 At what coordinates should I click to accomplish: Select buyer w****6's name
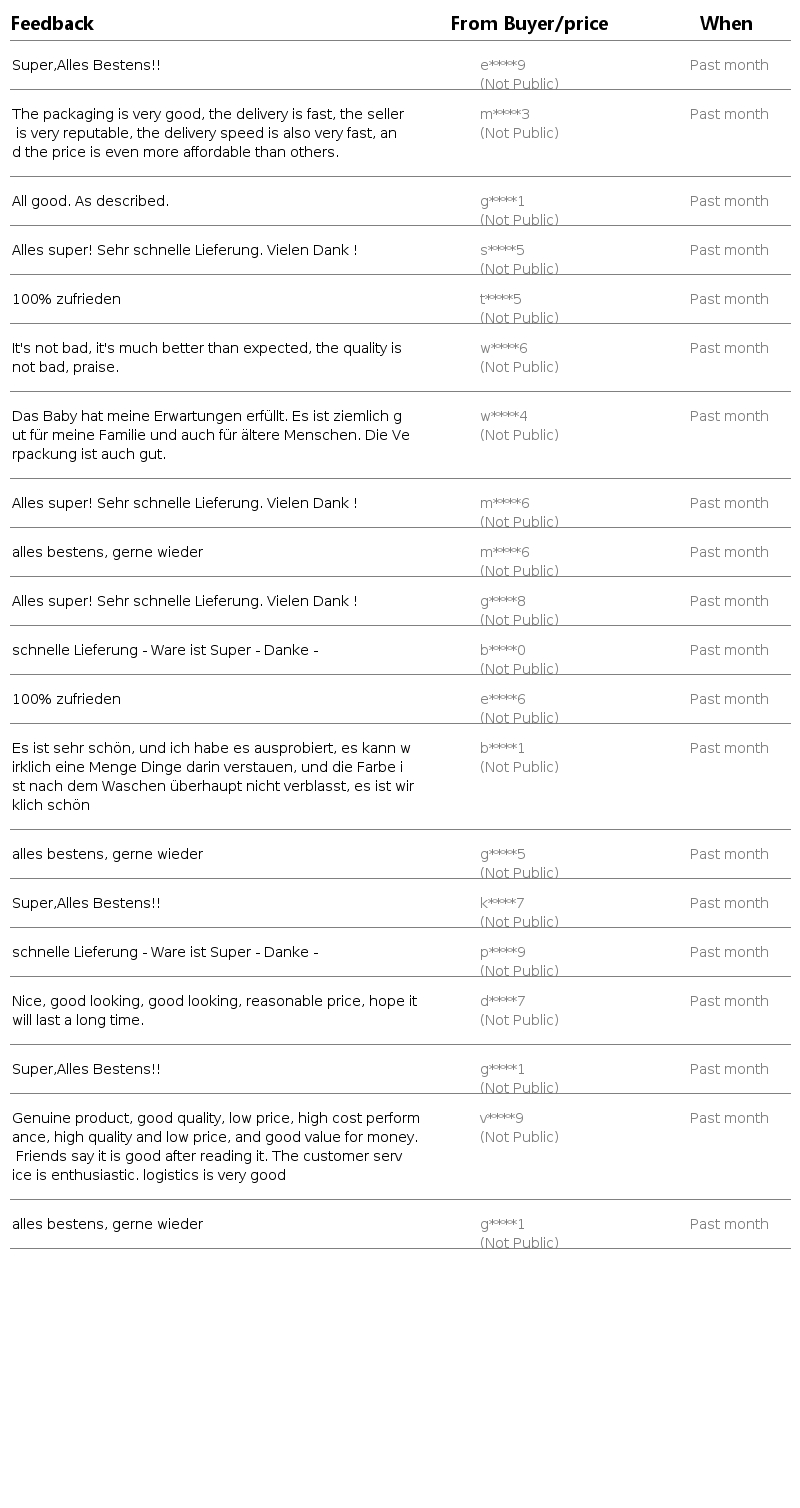pyautogui.click(x=504, y=349)
